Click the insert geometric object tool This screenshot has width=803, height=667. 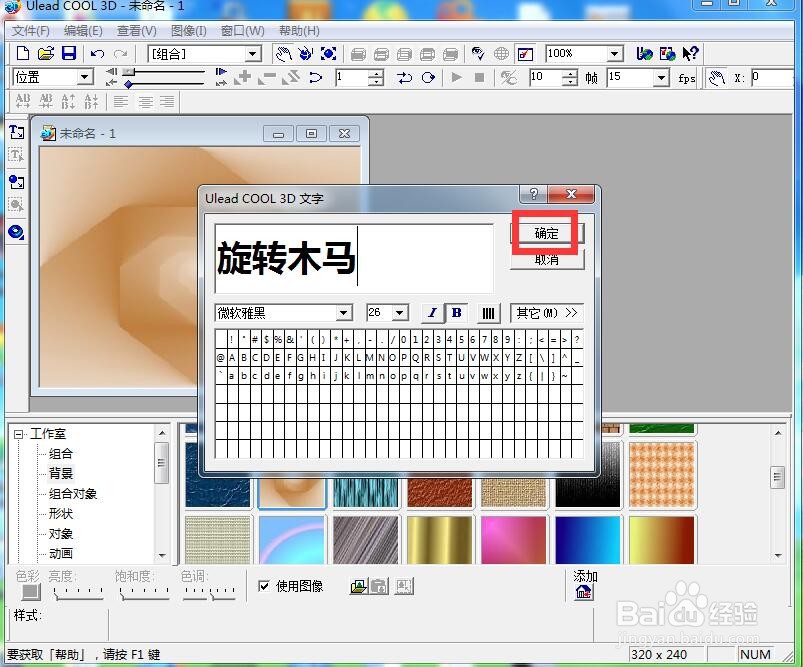[16, 233]
